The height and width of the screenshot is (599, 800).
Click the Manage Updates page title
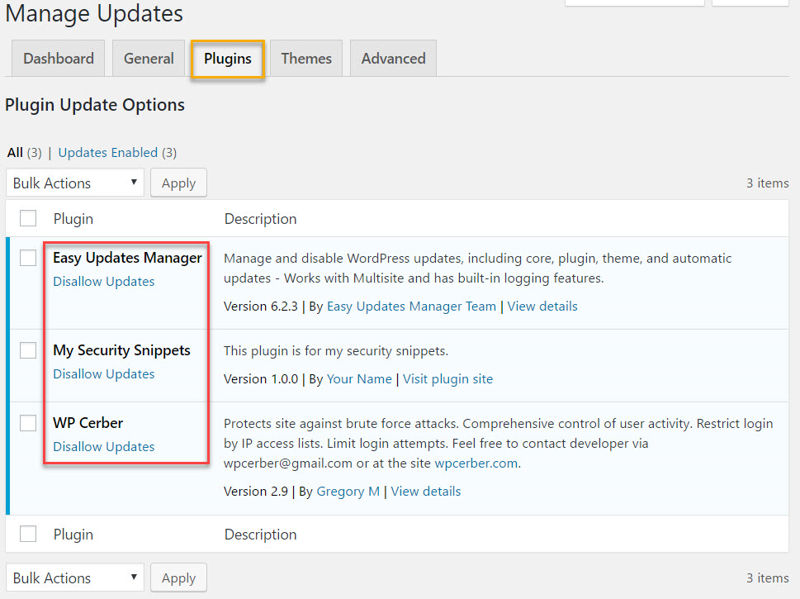94,13
